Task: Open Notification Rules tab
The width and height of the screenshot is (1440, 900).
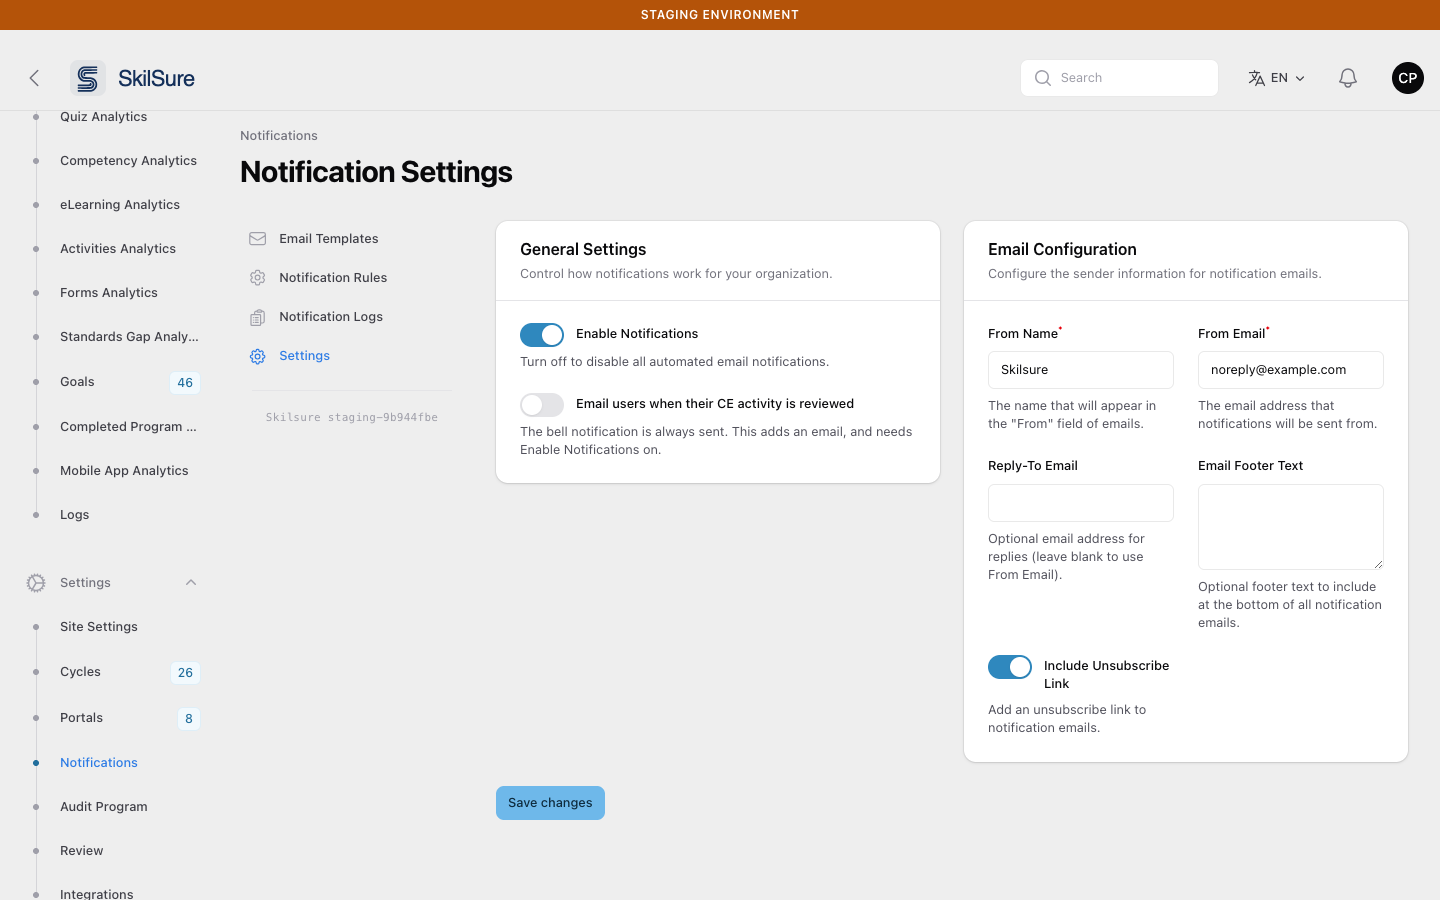Action: click(333, 278)
